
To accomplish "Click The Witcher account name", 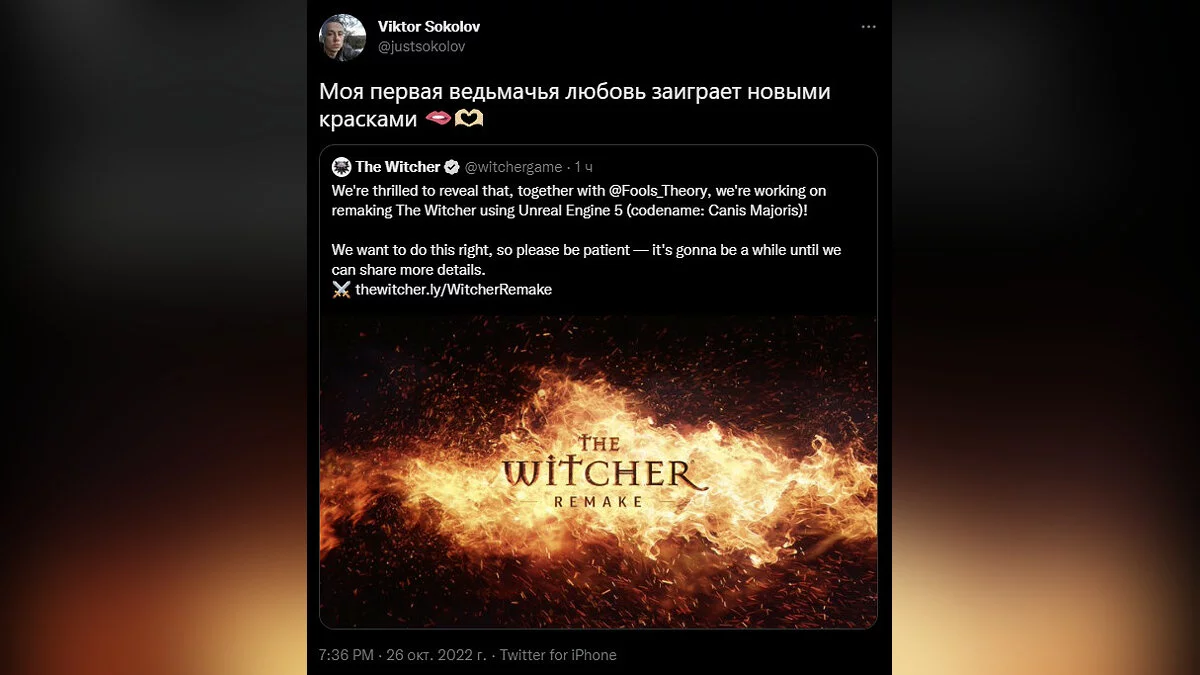I will tap(398, 167).
